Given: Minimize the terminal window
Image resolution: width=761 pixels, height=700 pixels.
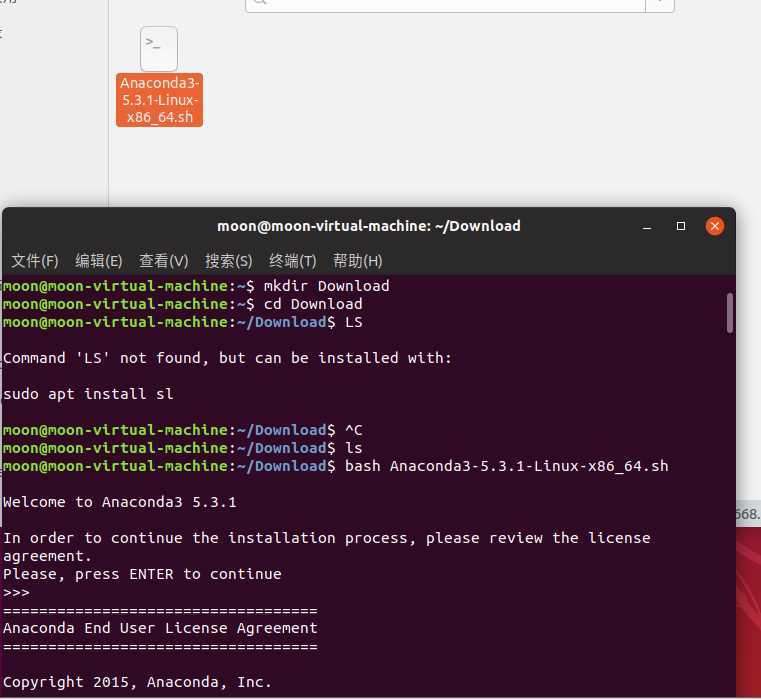Looking at the screenshot, I should [647, 227].
